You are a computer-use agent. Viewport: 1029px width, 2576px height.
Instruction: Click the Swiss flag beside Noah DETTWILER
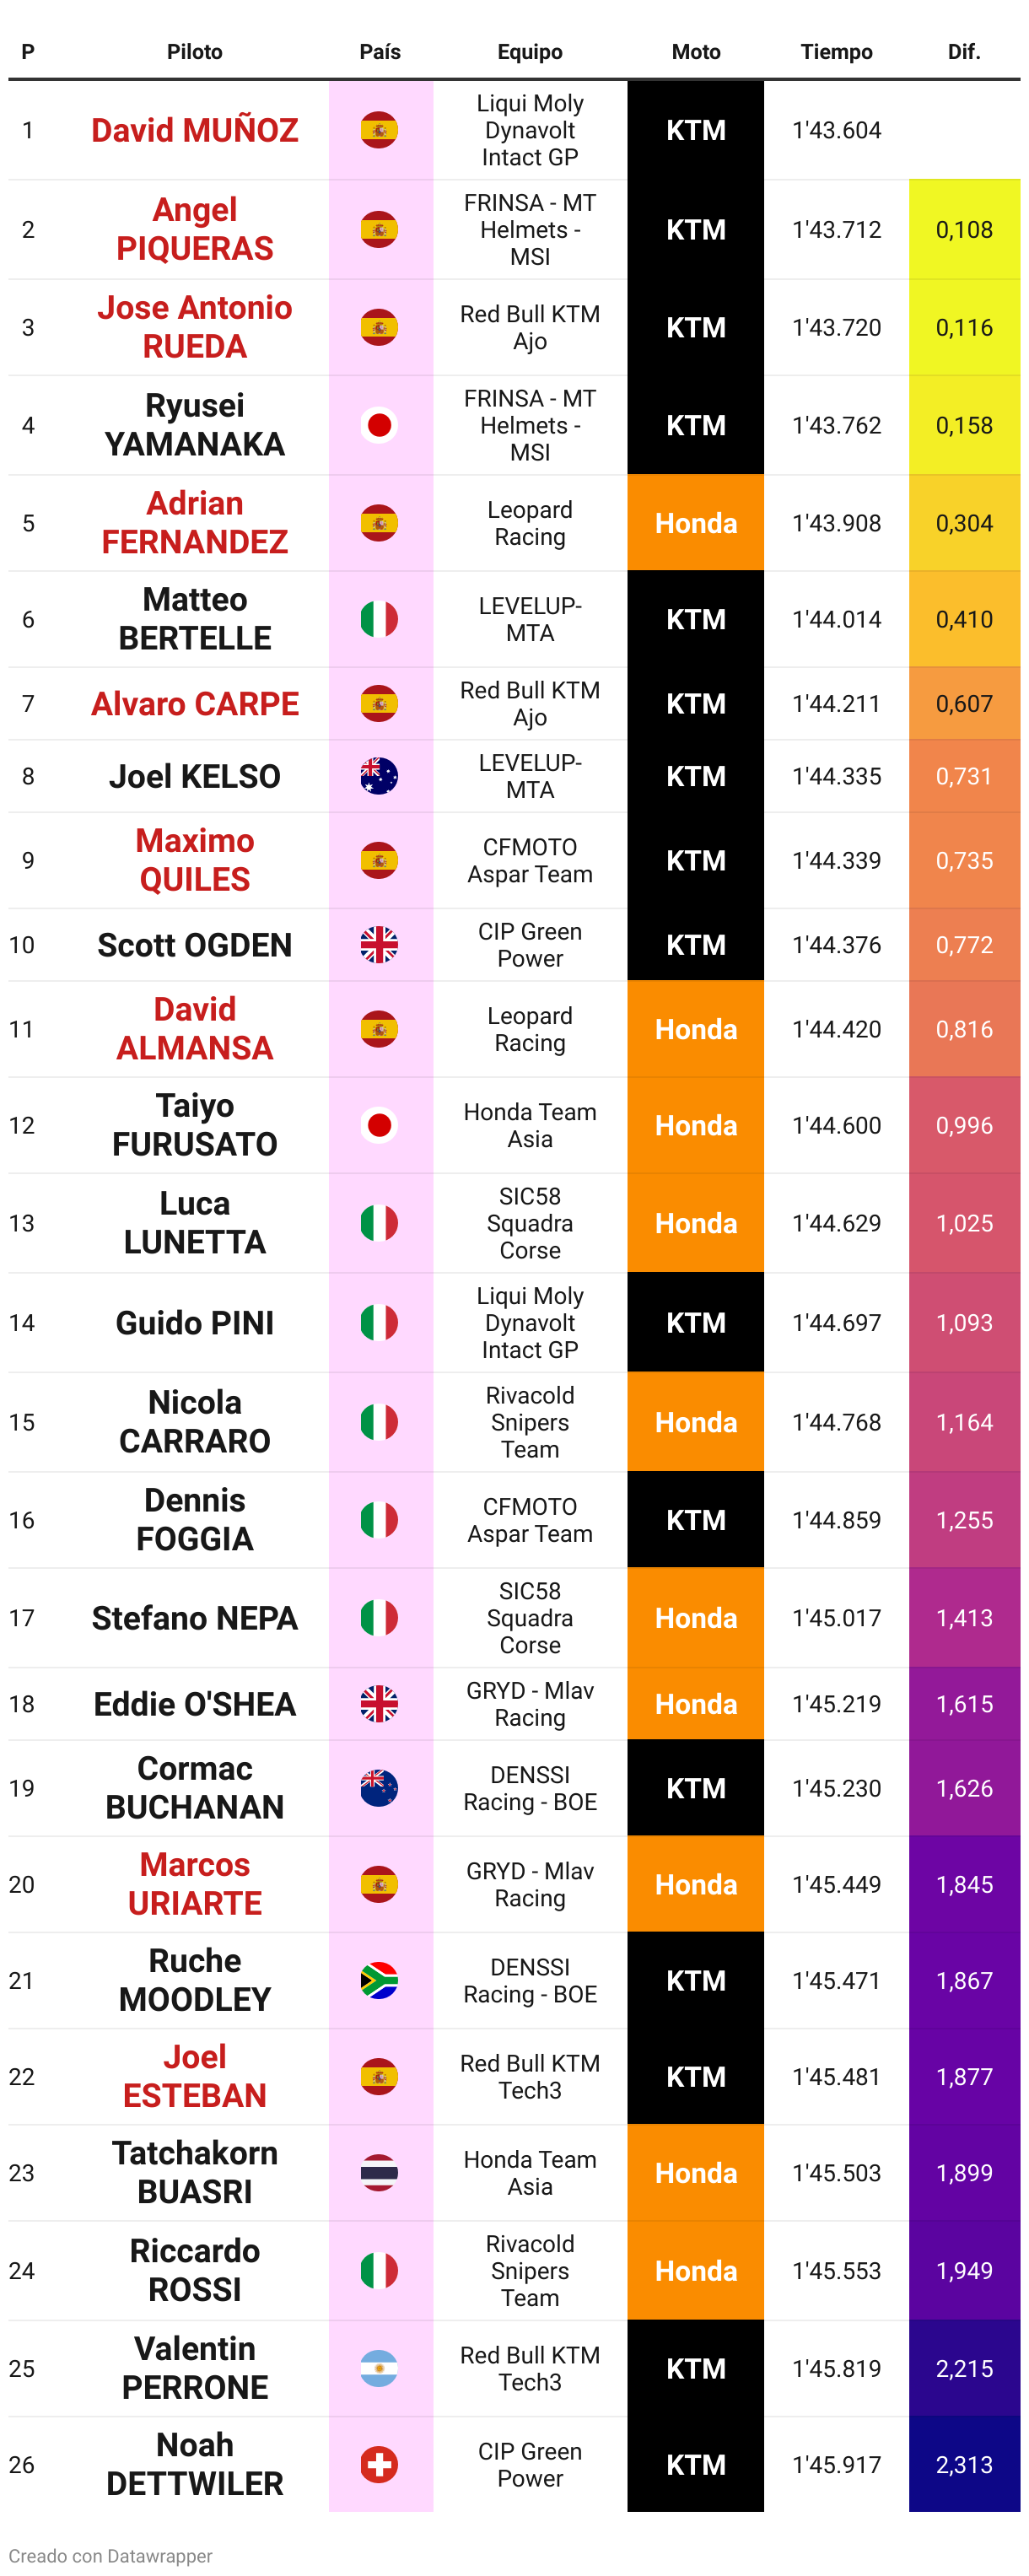(x=379, y=2464)
